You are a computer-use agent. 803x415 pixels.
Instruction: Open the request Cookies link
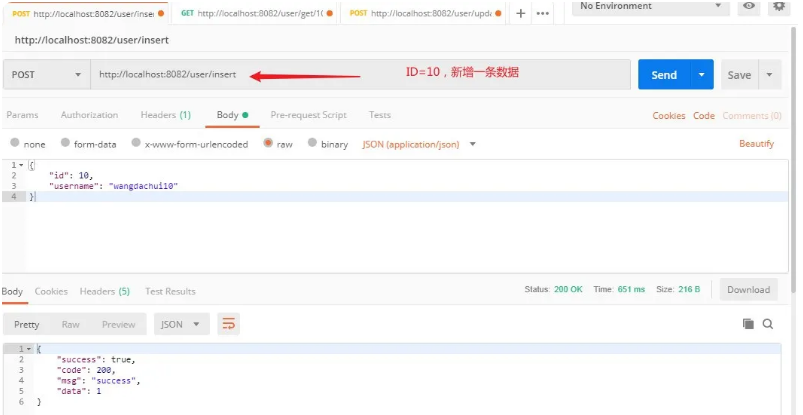tap(669, 116)
